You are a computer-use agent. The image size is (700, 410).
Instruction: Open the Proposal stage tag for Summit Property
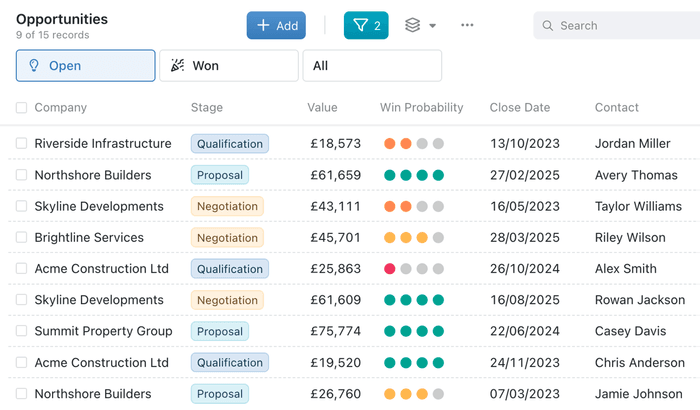point(219,331)
